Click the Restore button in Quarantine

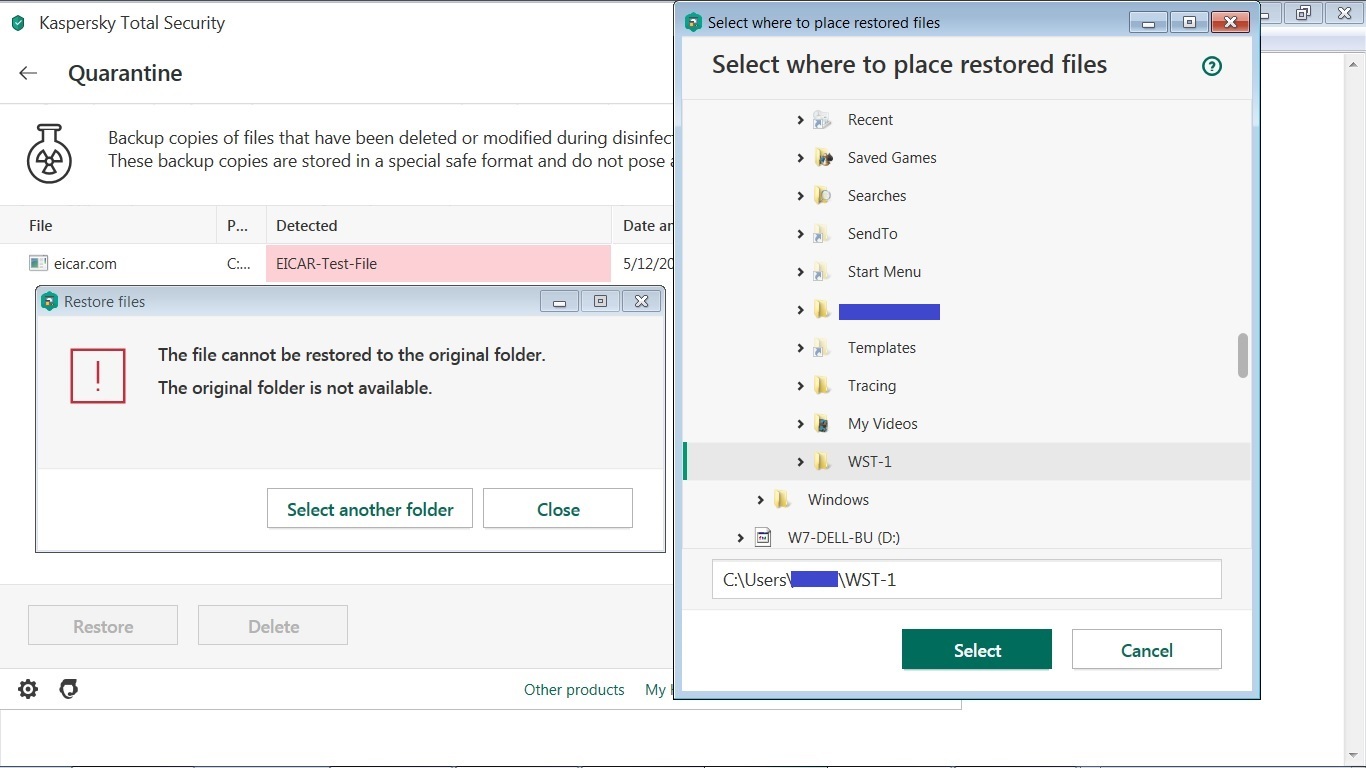pos(103,625)
